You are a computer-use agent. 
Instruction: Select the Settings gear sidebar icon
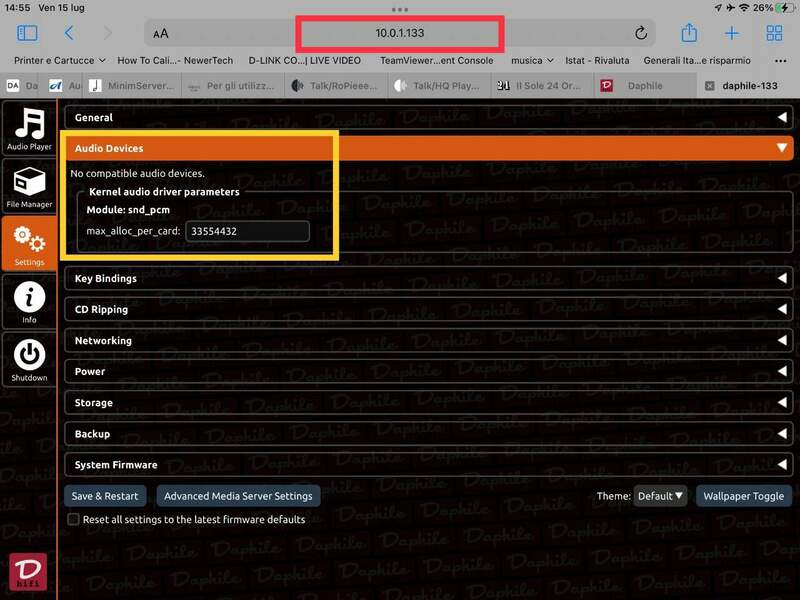pos(29,244)
